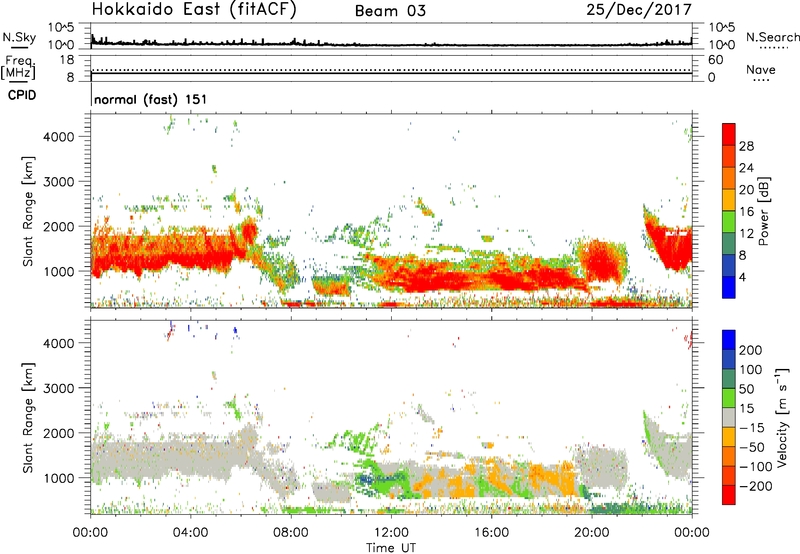Click the 'Velocity [m s-1]' colorbar title
Image resolution: width=800 pixels, height=554 pixels.
782,418
